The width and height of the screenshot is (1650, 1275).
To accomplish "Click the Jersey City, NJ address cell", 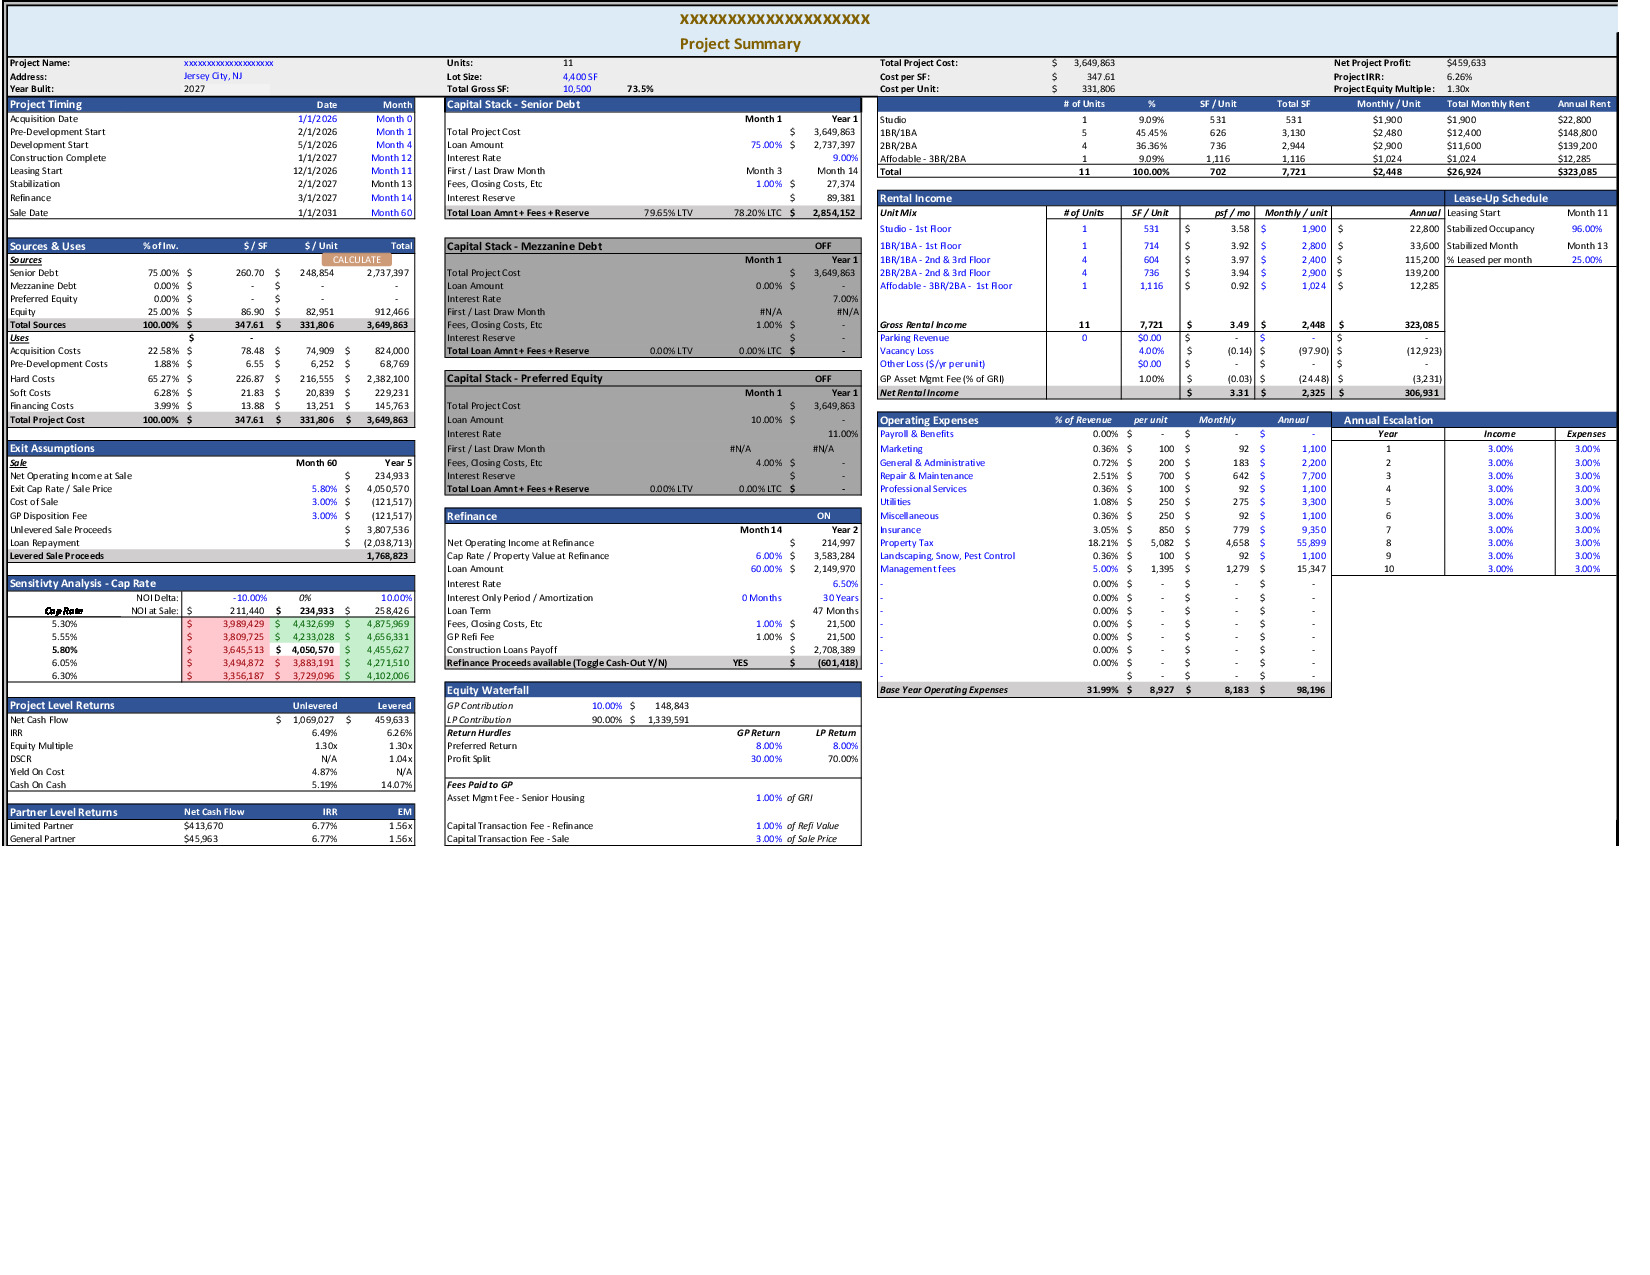I will (x=212, y=76).
